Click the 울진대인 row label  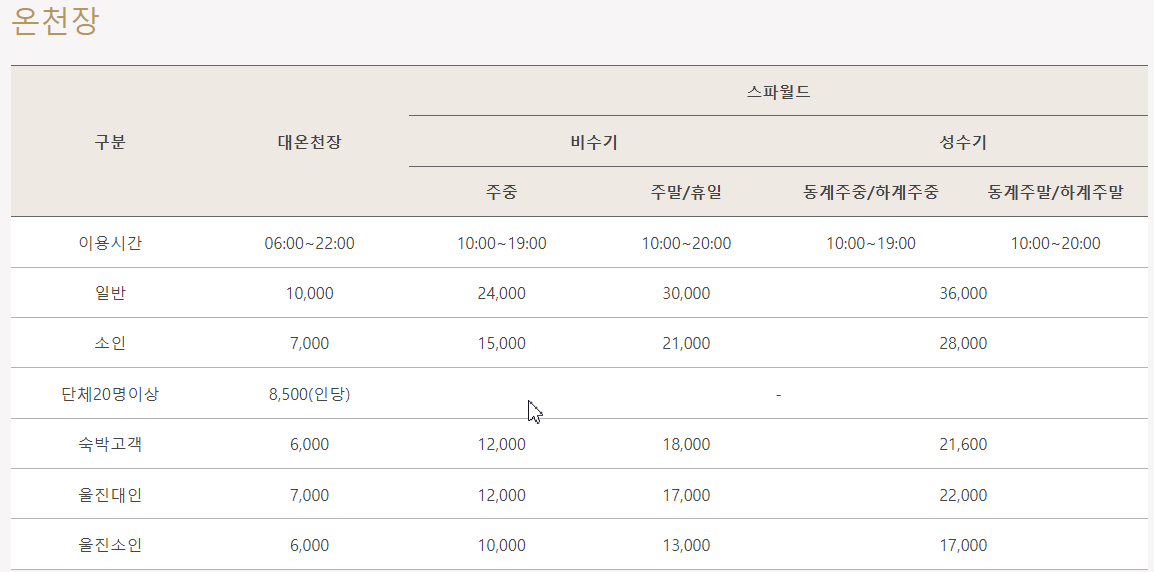point(110,495)
